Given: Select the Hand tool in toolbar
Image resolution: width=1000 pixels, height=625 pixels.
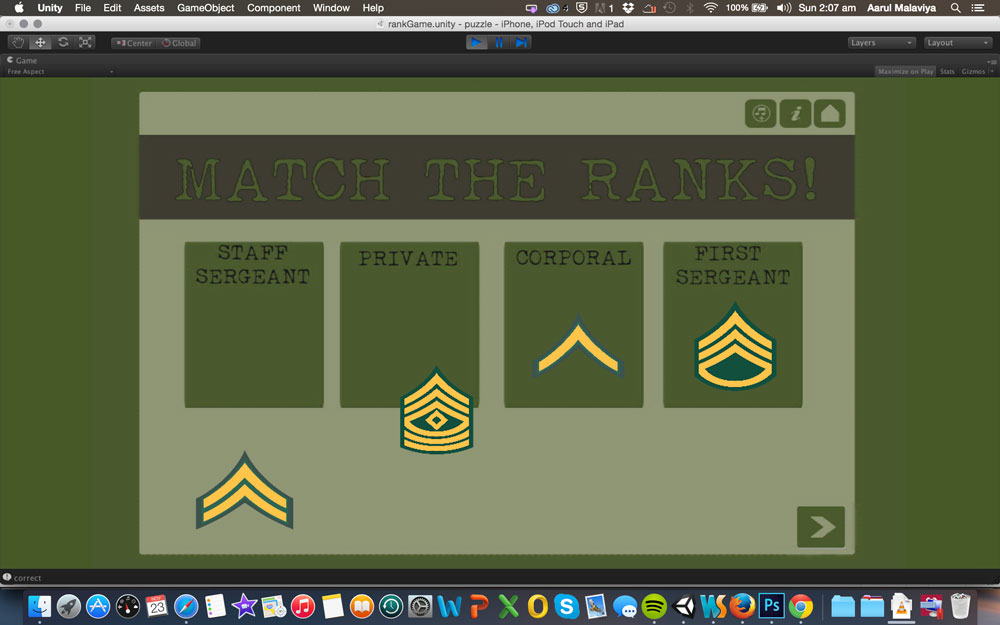Looking at the screenshot, I should (x=19, y=43).
